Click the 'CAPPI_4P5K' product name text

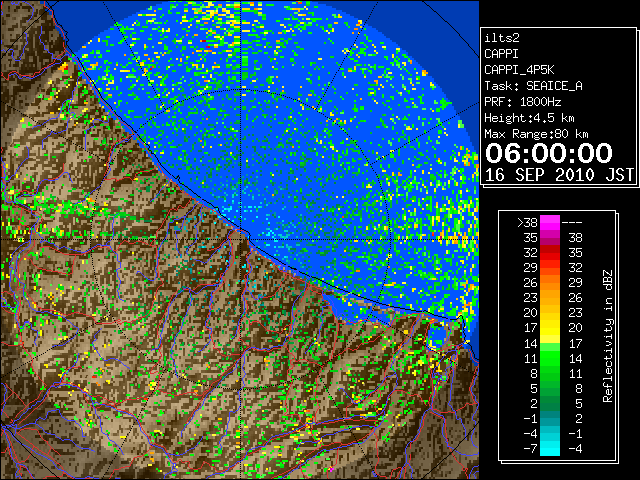point(519,70)
